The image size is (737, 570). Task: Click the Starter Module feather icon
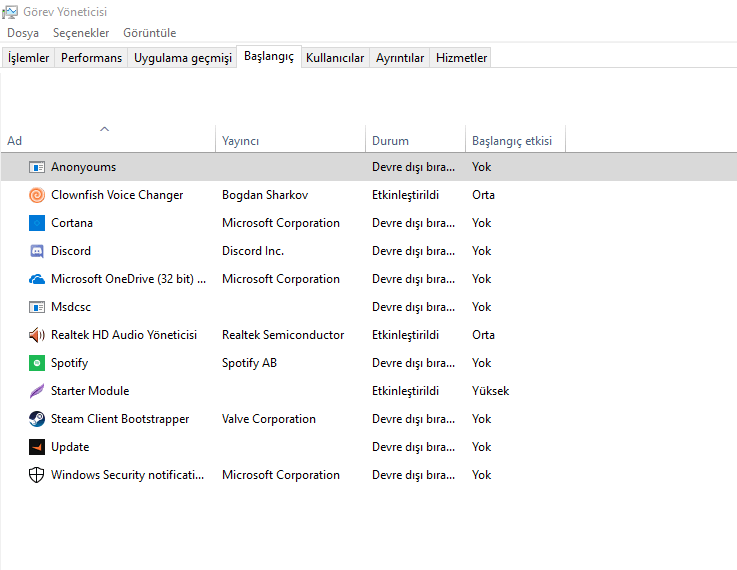(x=37, y=391)
